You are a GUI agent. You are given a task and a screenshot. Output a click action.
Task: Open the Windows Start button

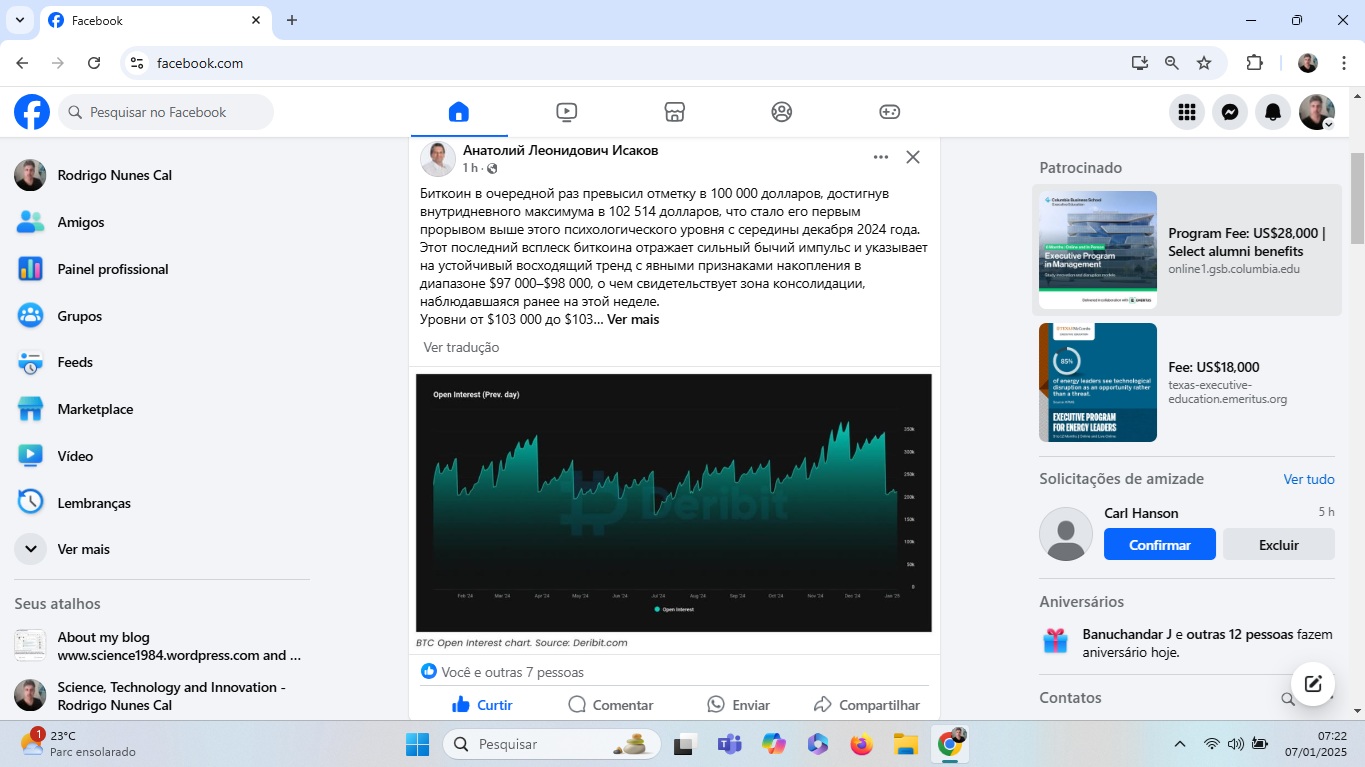coord(417,744)
